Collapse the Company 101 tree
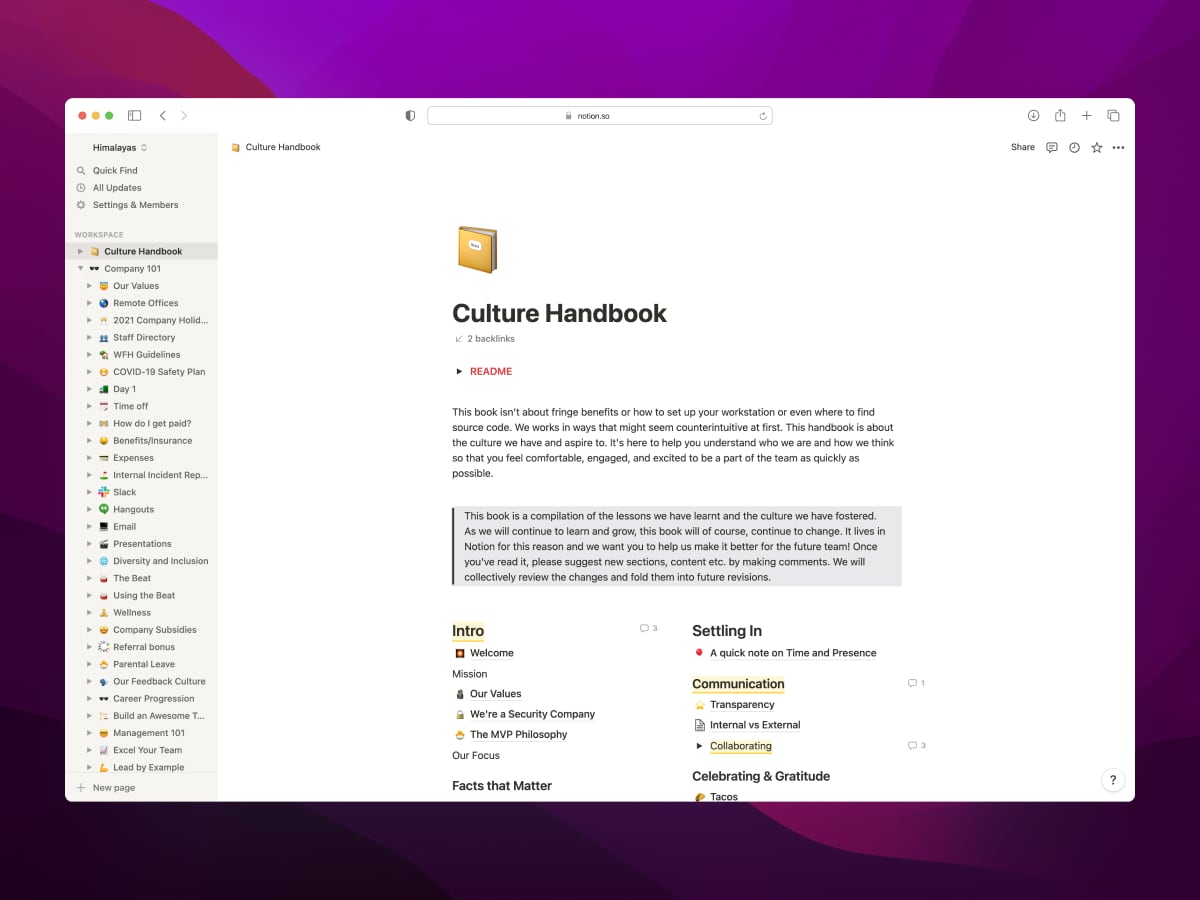This screenshot has width=1200, height=900. [80, 269]
